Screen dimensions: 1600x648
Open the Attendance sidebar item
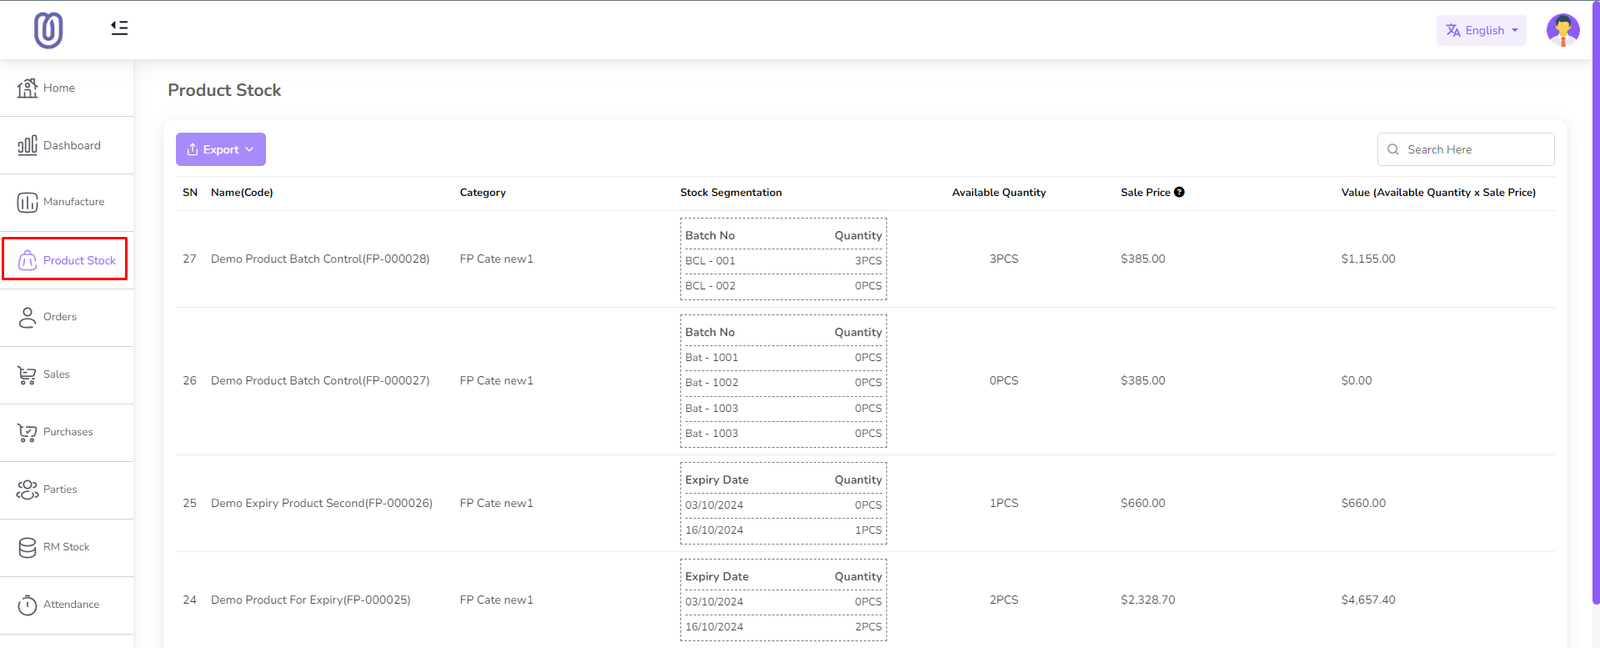[x=70, y=605]
